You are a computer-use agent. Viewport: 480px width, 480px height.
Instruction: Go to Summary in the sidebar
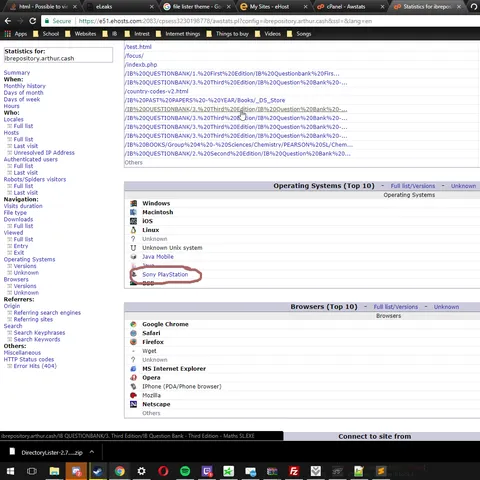(x=17, y=73)
